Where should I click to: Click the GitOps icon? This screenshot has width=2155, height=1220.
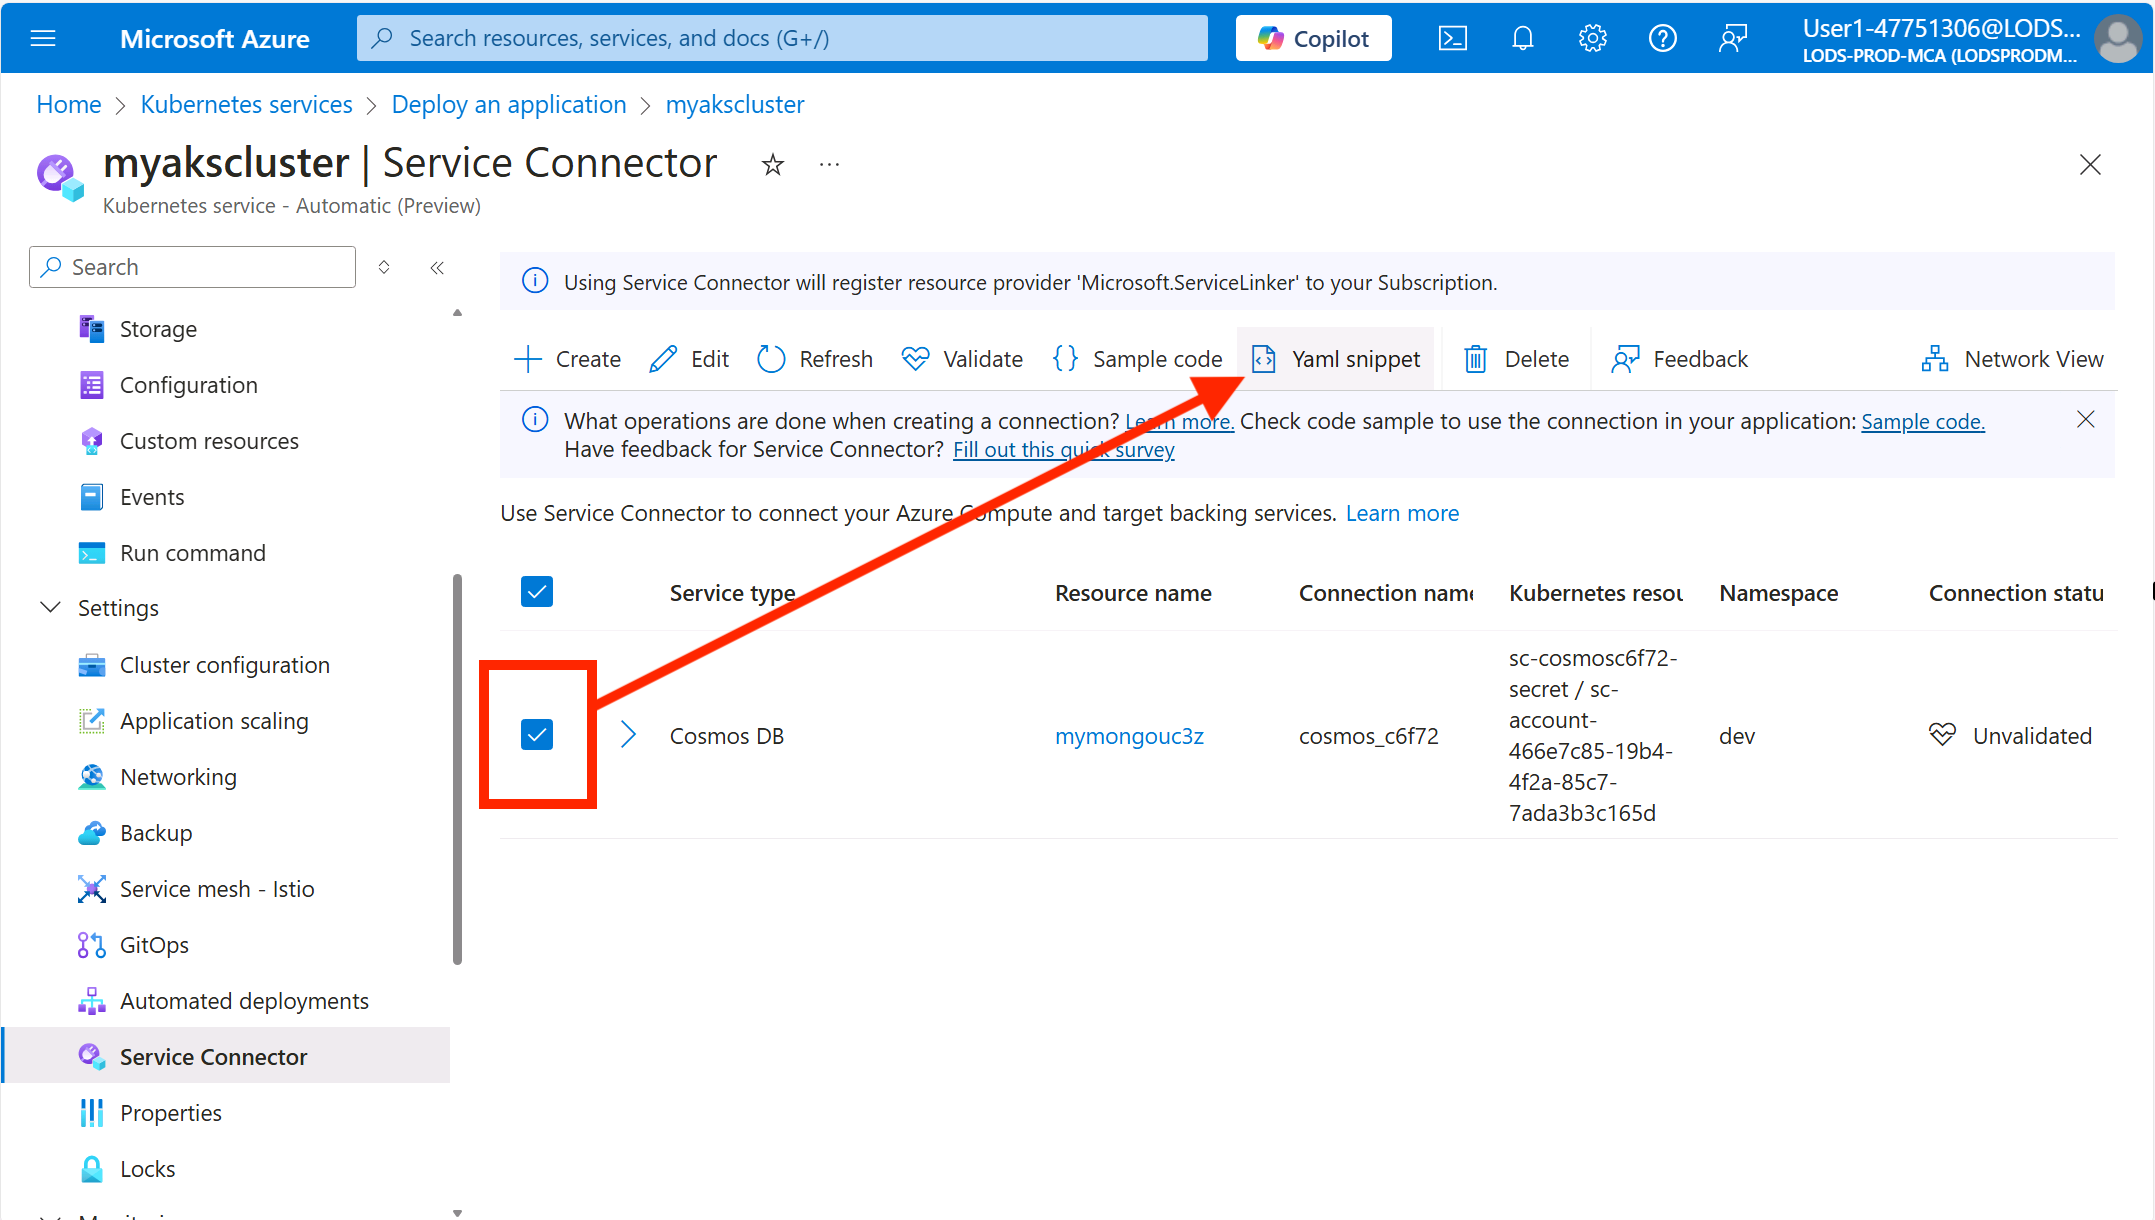click(x=92, y=945)
